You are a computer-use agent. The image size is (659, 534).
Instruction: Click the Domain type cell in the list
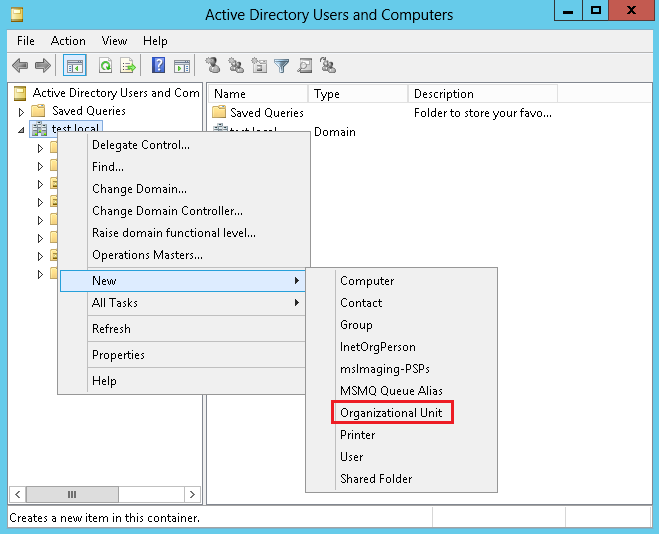pyautogui.click(x=335, y=132)
